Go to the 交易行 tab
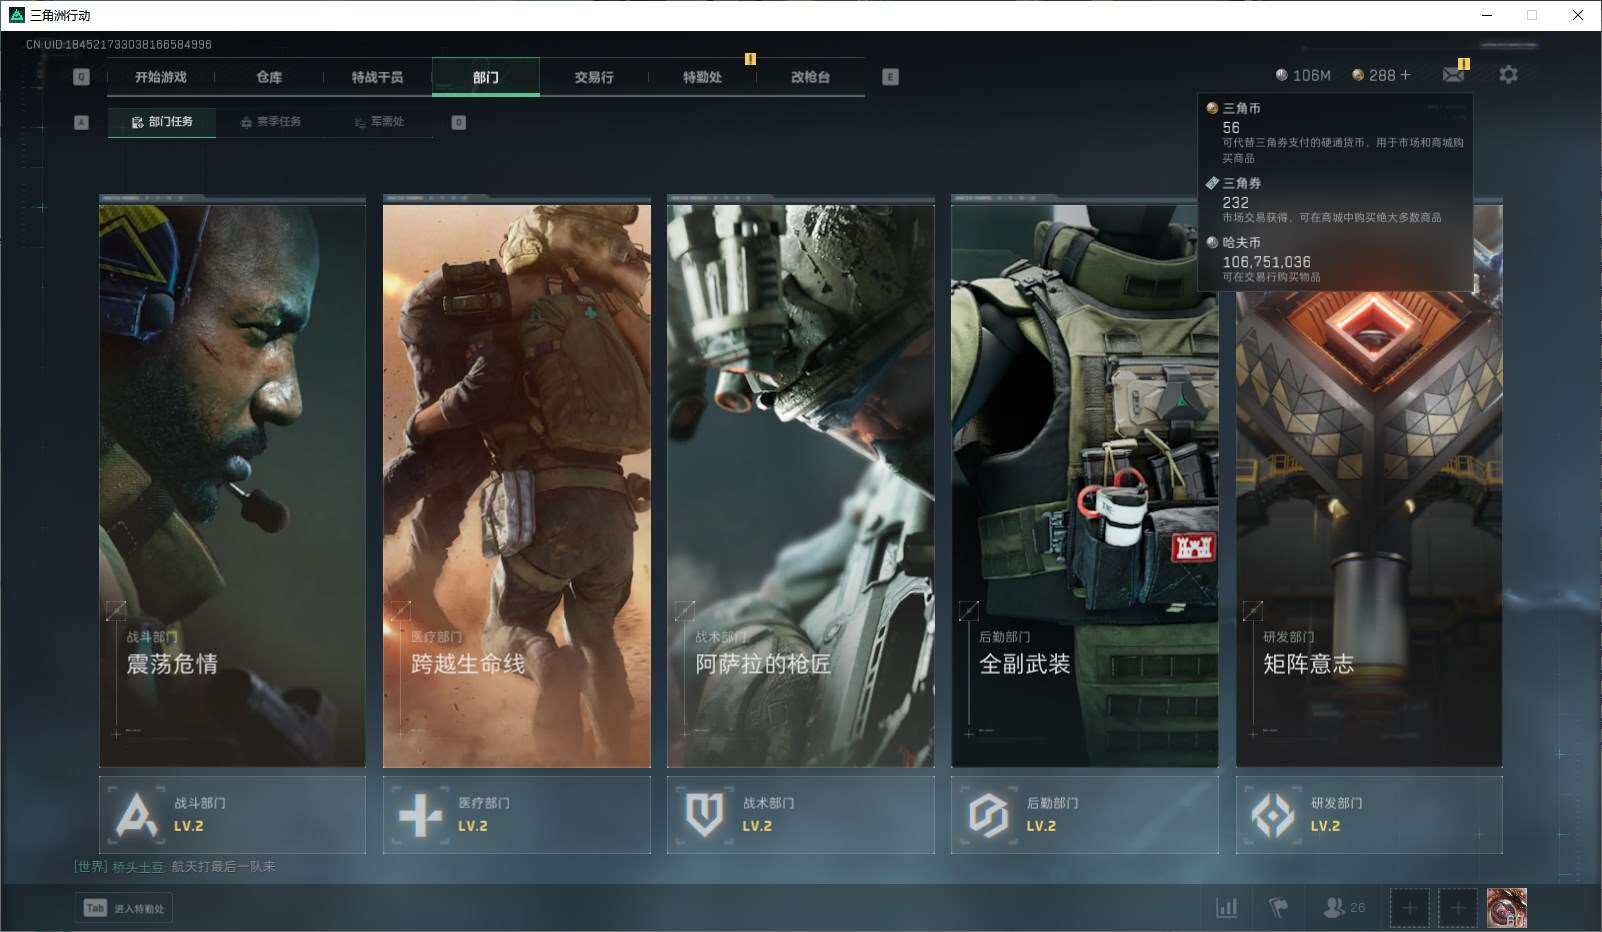Viewport: 1602px width, 932px height. (x=594, y=77)
